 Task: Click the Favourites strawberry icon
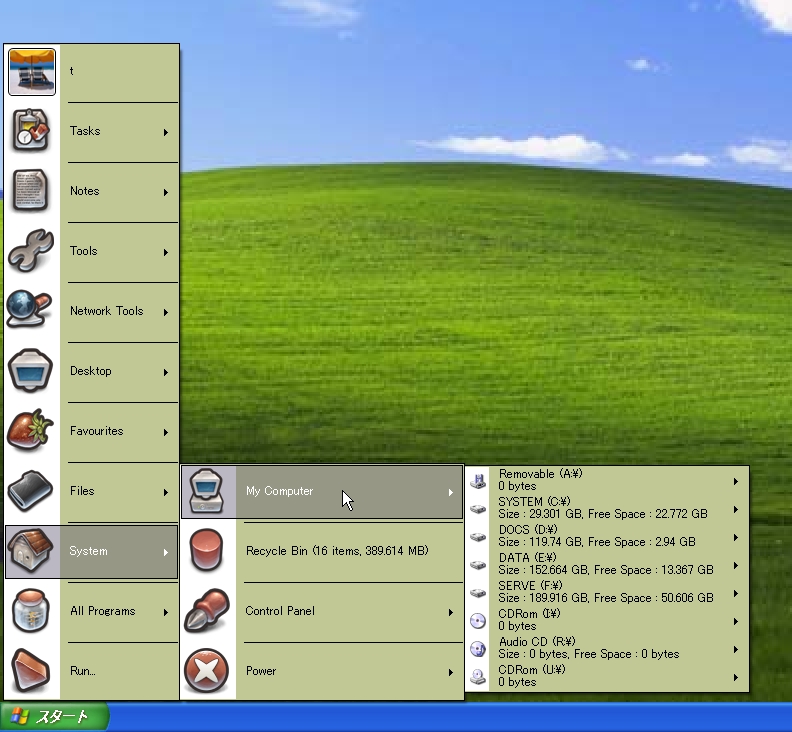coord(30,430)
